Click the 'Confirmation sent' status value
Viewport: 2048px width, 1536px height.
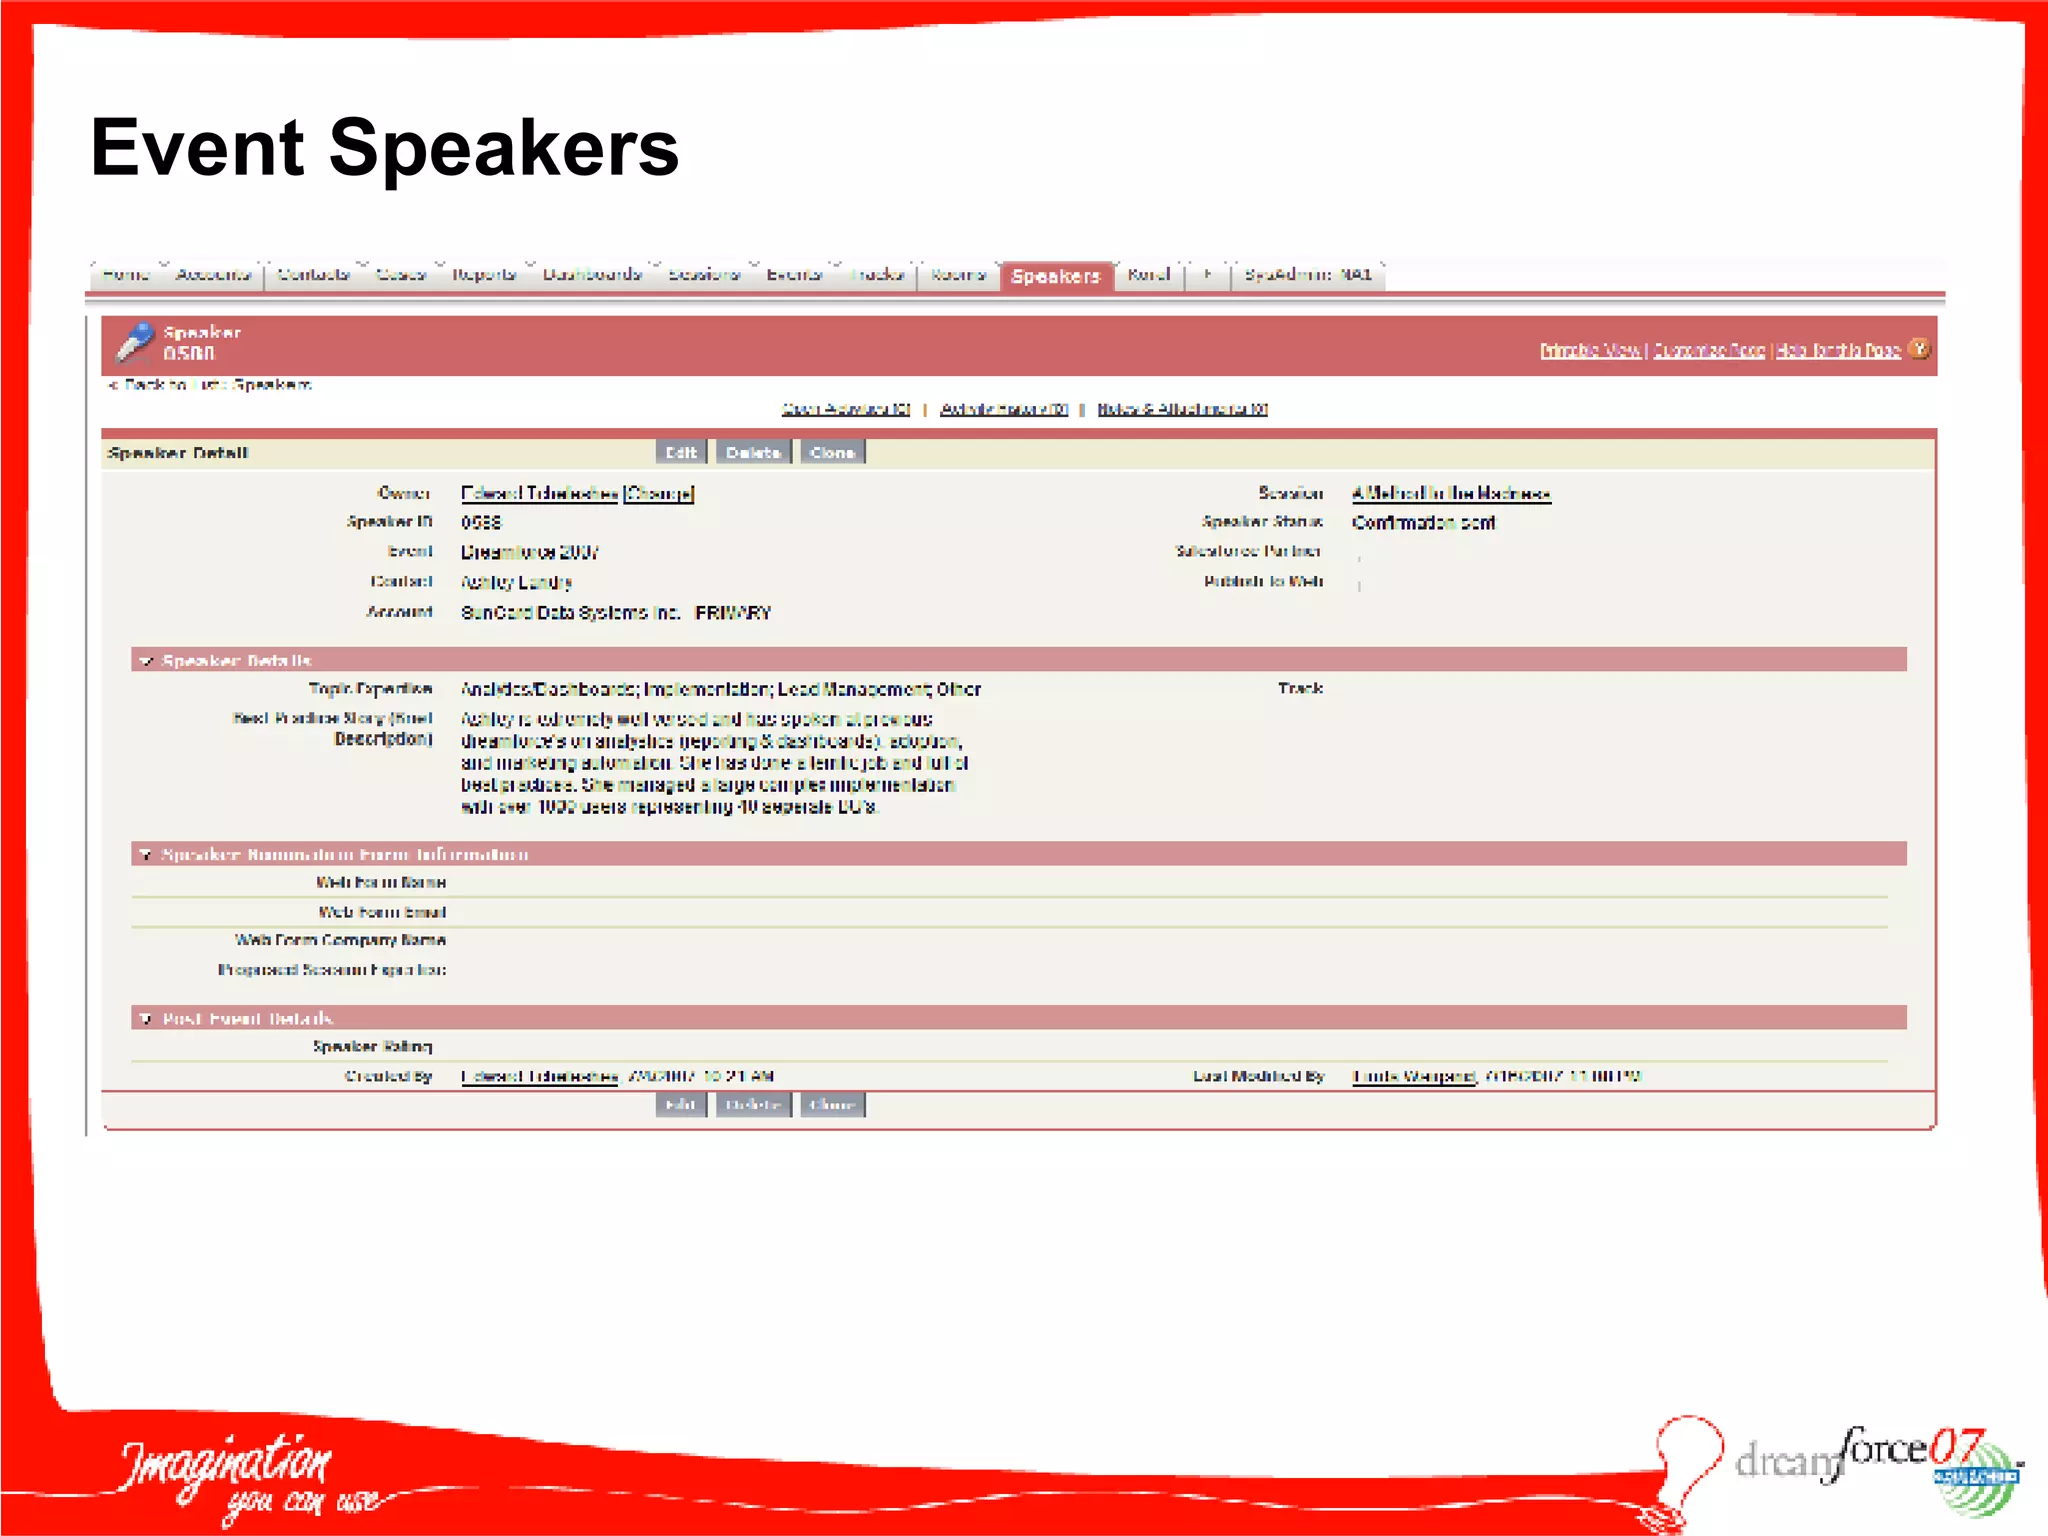tap(1424, 523)
